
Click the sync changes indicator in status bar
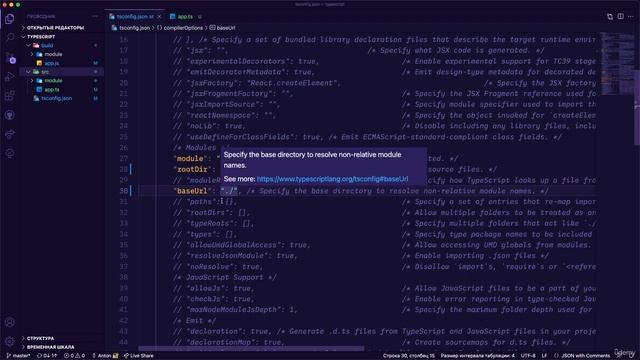click(47, 356)
